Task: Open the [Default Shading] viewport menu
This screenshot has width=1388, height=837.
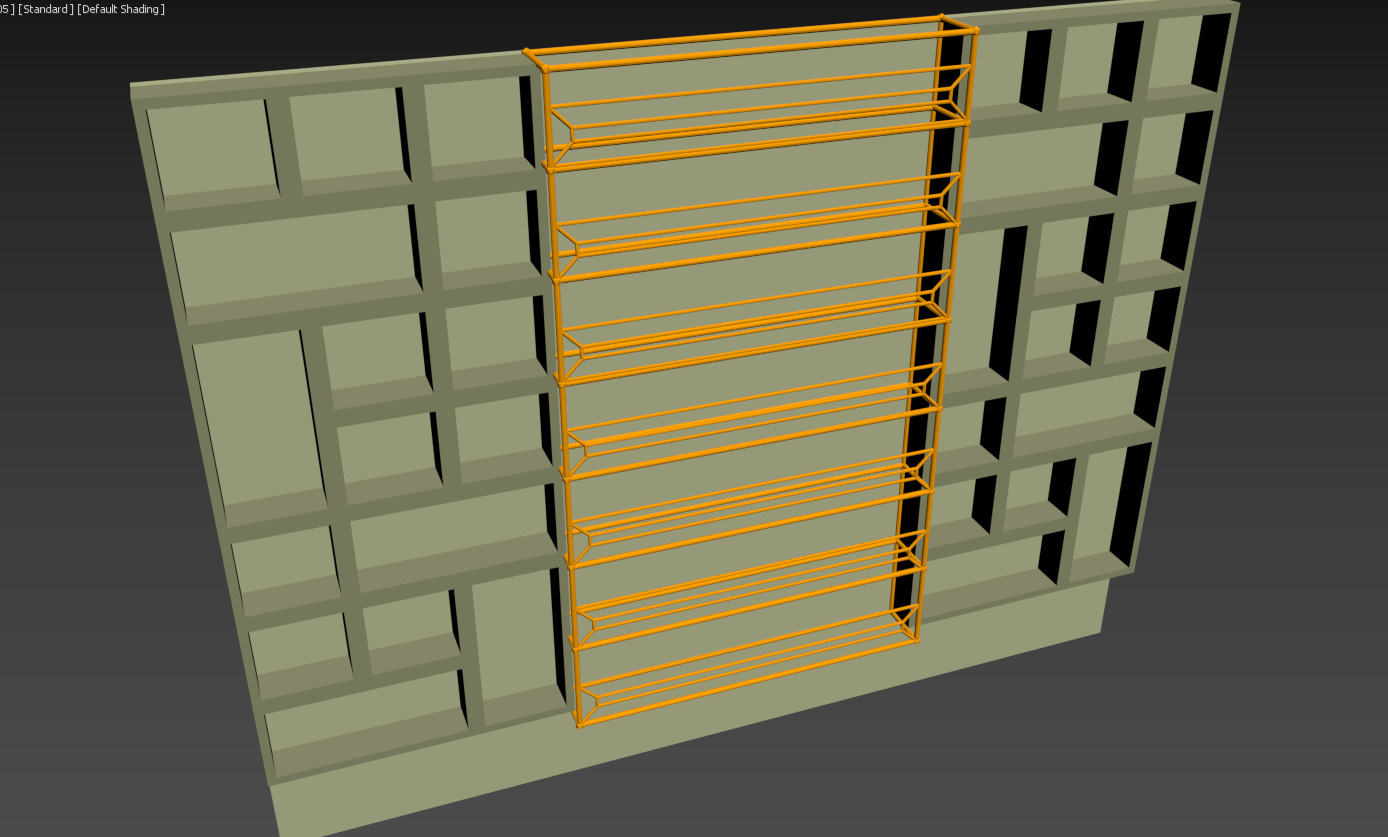Action: click(121, 9)
